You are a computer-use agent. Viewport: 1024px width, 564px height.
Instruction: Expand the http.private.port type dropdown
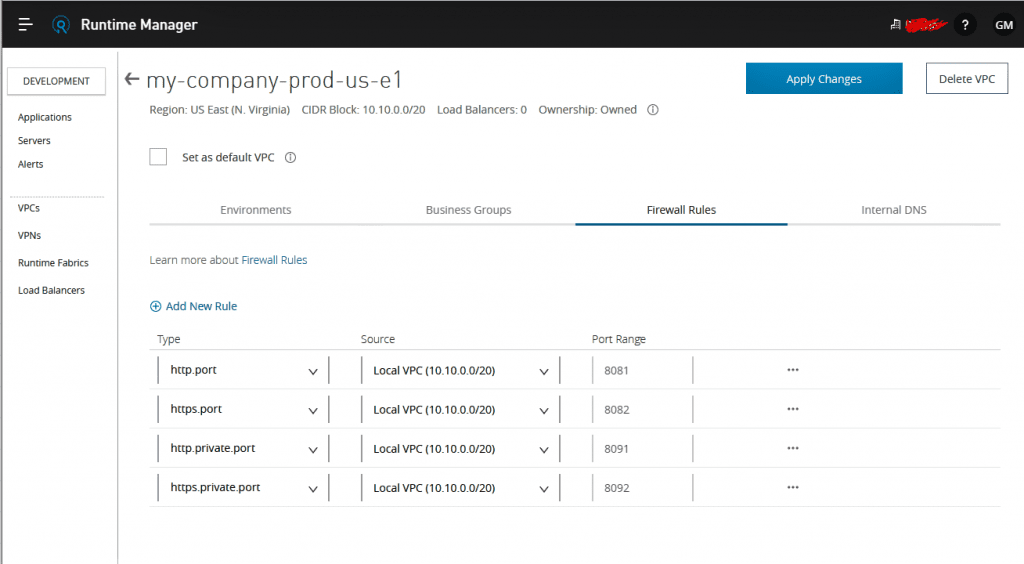tap(243, 448)
